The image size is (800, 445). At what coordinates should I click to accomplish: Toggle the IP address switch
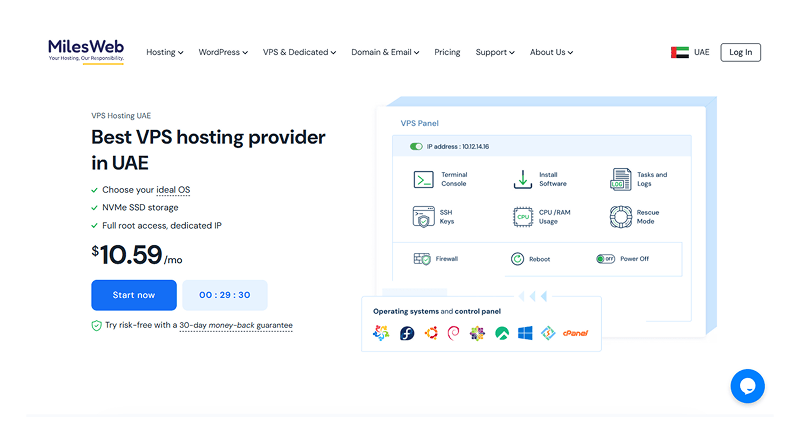tap(416, 146)
